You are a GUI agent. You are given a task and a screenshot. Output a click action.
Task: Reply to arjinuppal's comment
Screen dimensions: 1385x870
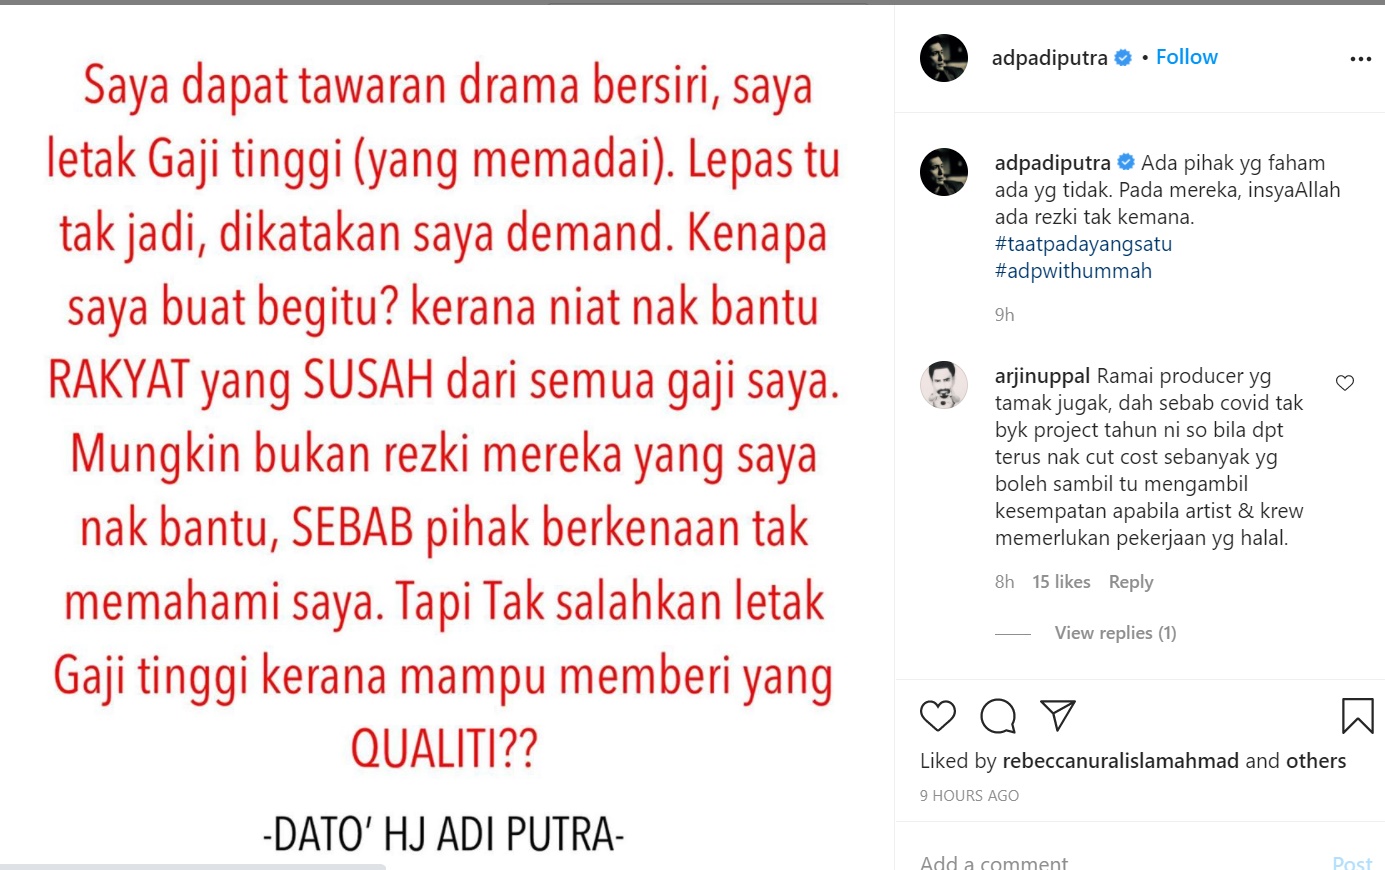(1131, 582)
